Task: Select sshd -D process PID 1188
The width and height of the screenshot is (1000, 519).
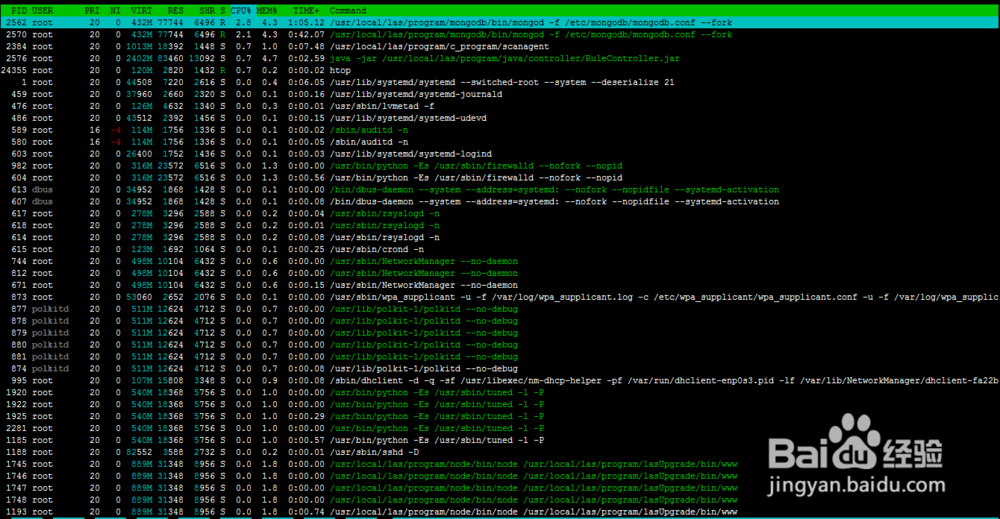Action: point(500,453)
